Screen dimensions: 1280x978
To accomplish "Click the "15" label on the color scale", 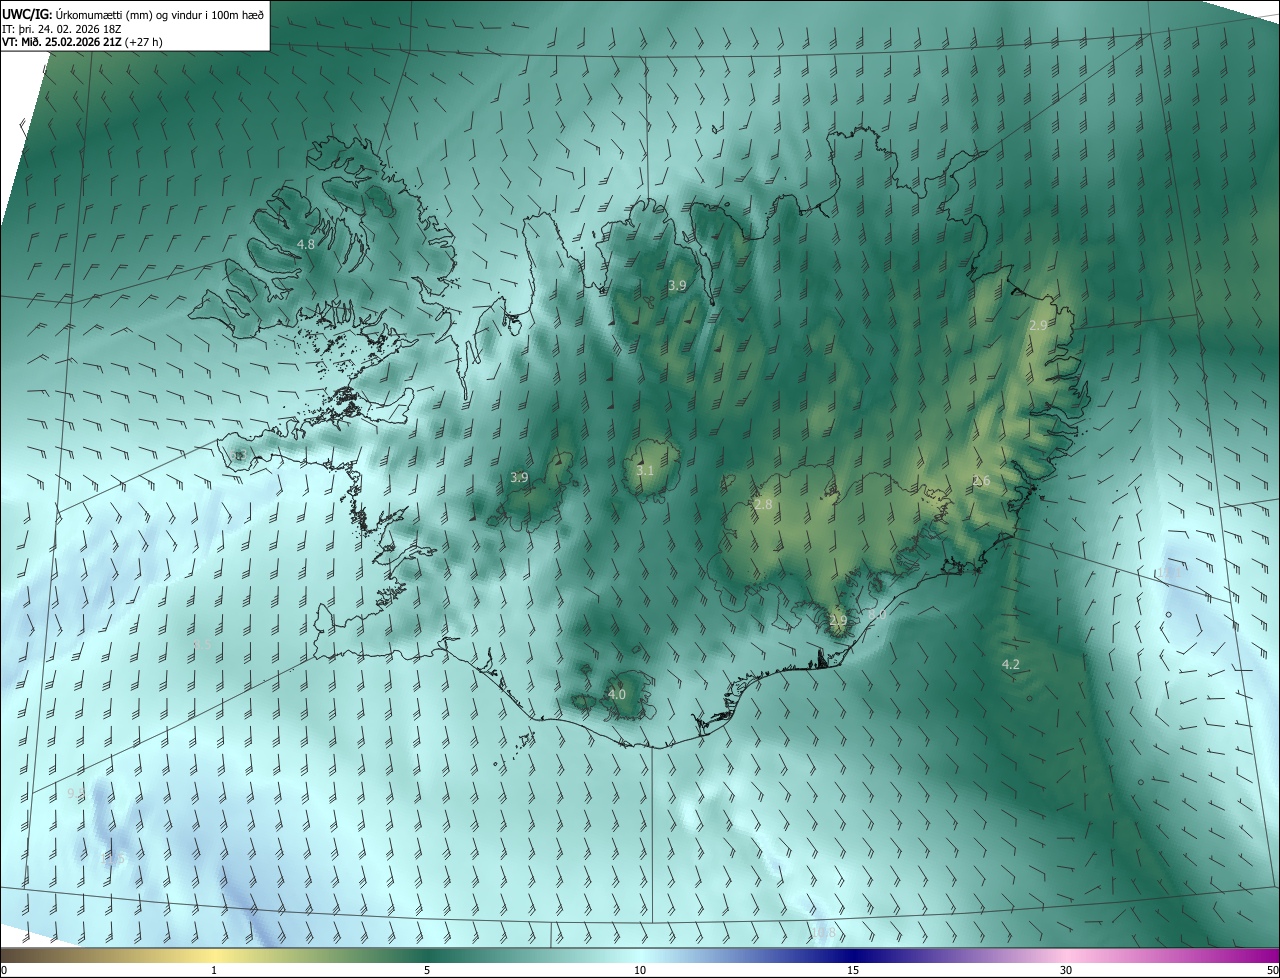I will click(x=853, y=970).
